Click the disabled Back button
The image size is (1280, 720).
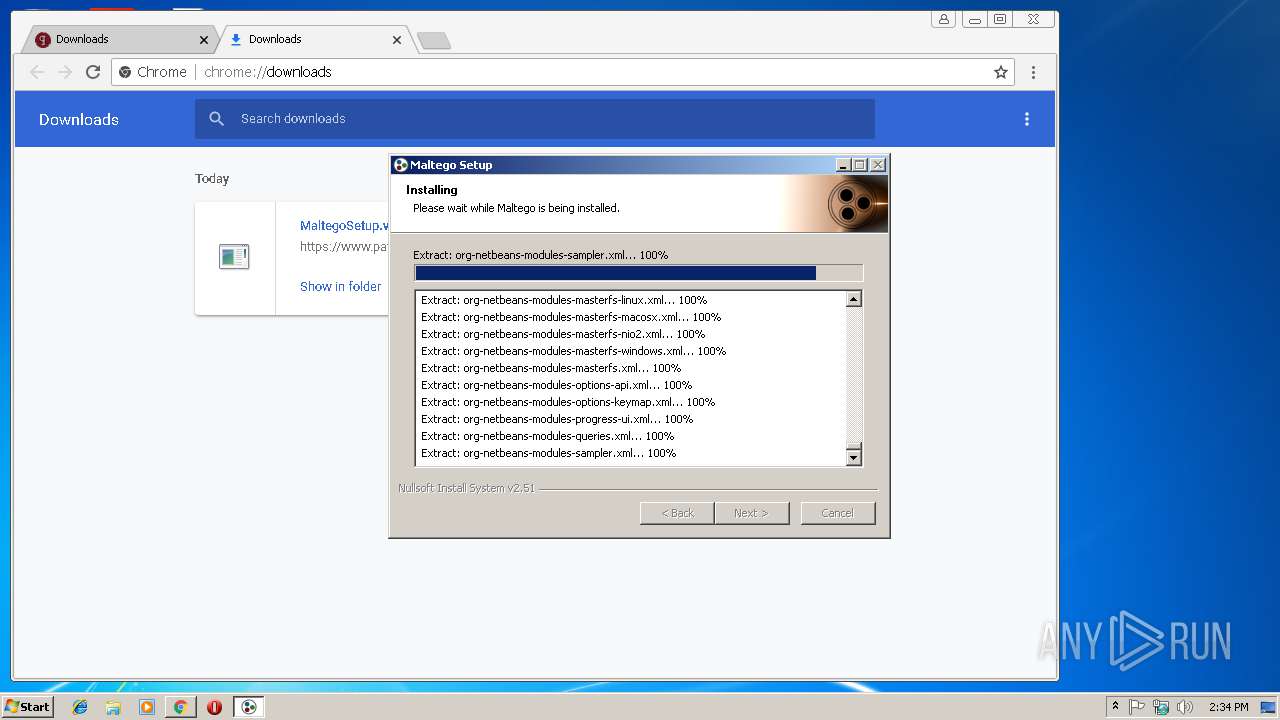[677, 513]
